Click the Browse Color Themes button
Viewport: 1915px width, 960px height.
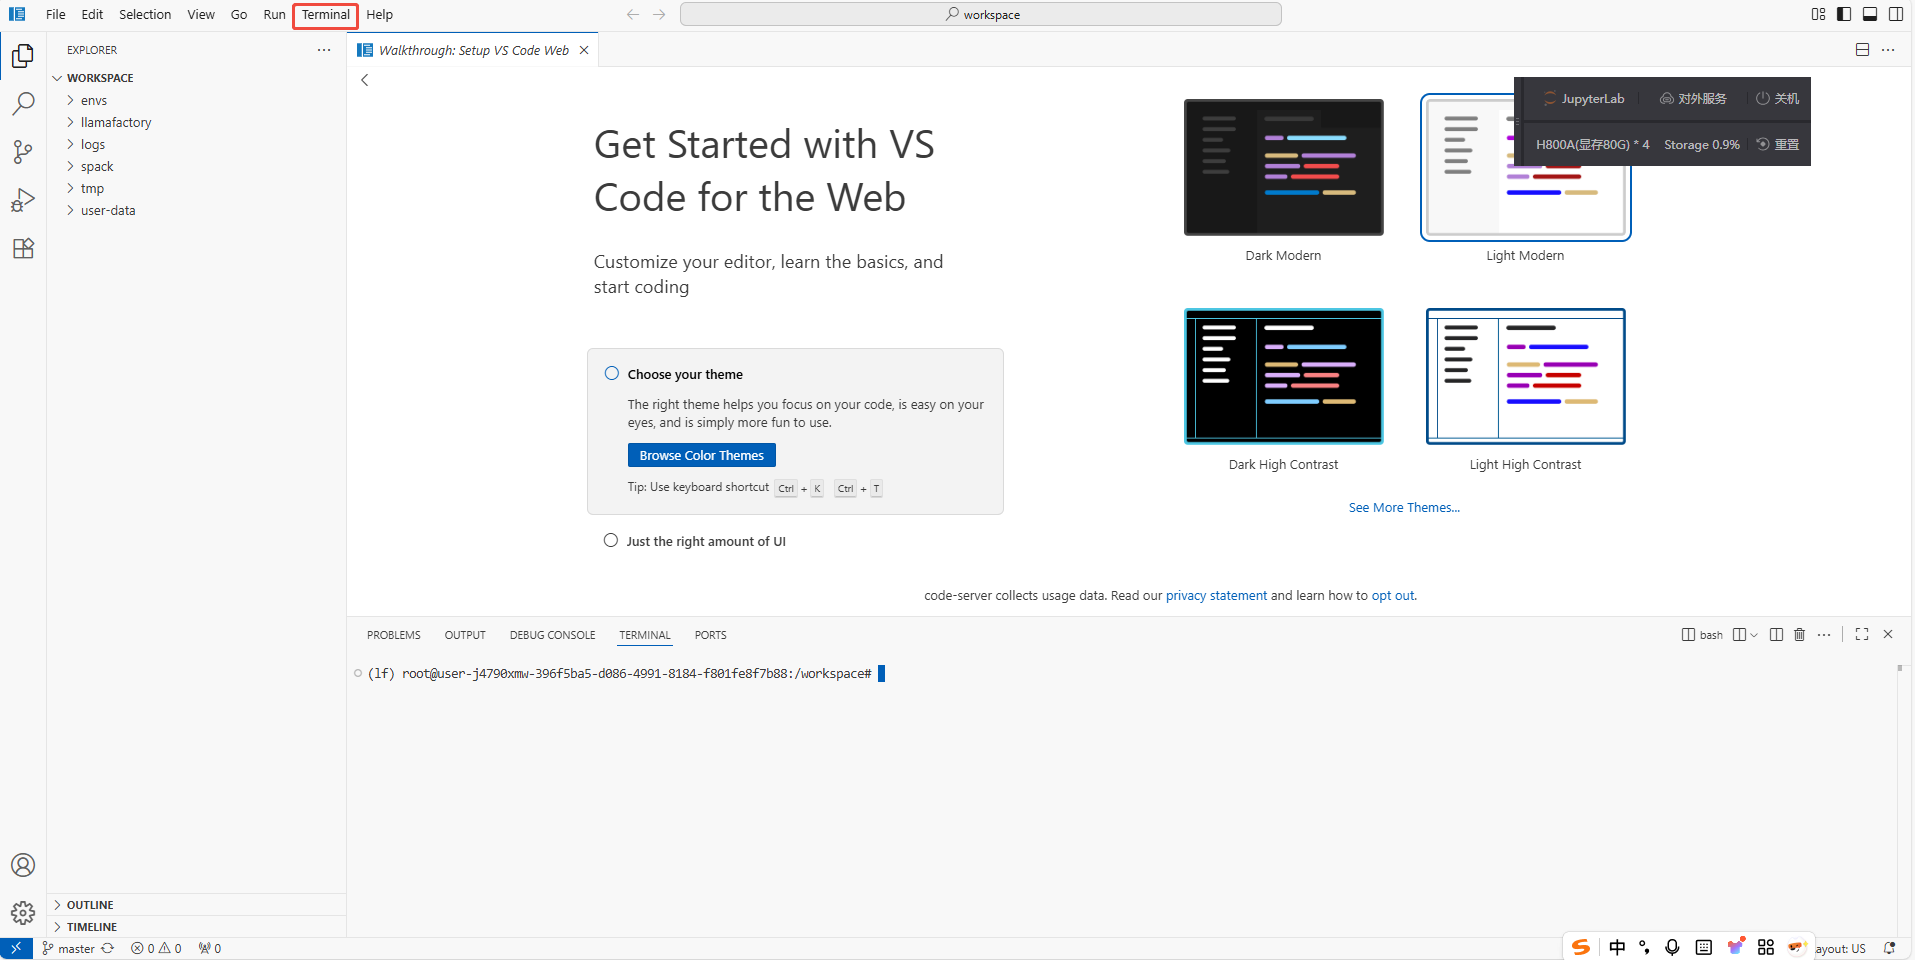[x=701, y=456]
